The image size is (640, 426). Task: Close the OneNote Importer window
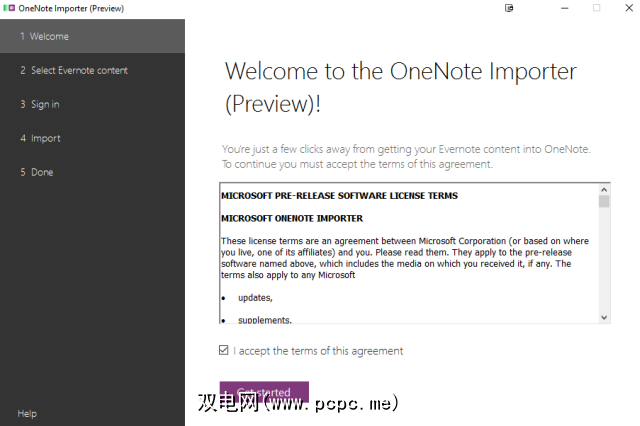coord(629,8)
